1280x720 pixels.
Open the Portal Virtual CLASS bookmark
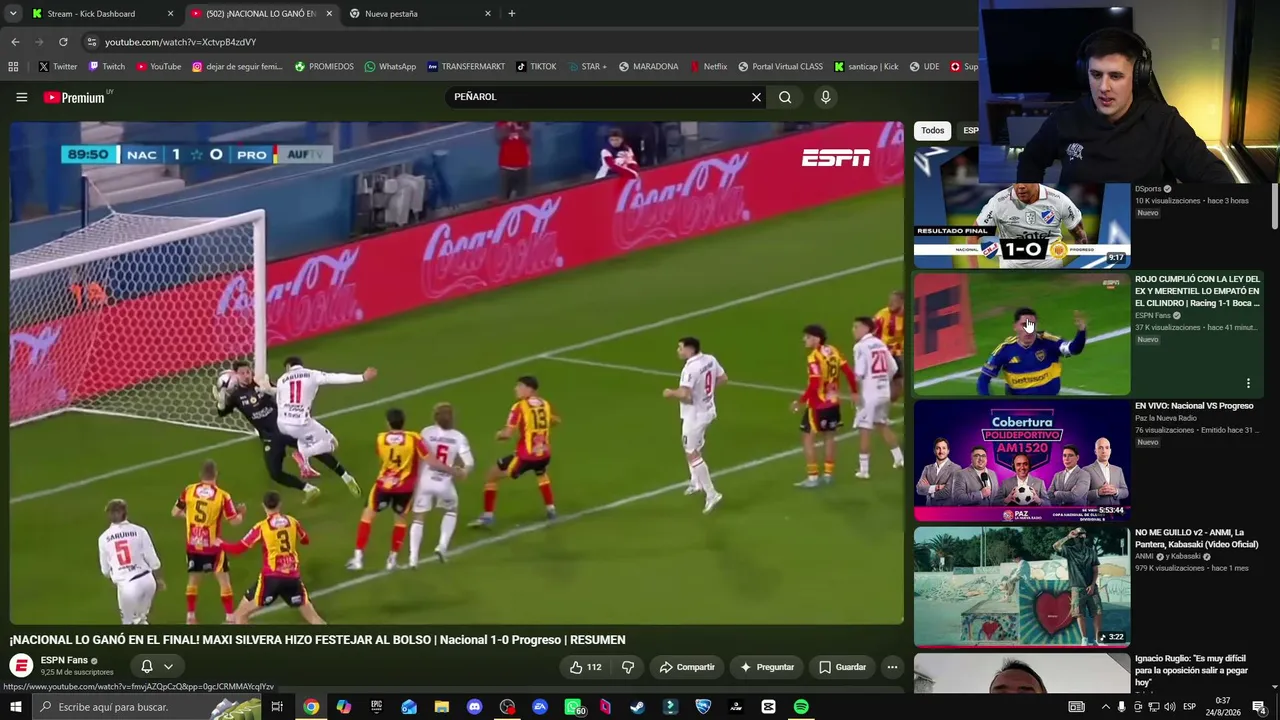[780, 67]
